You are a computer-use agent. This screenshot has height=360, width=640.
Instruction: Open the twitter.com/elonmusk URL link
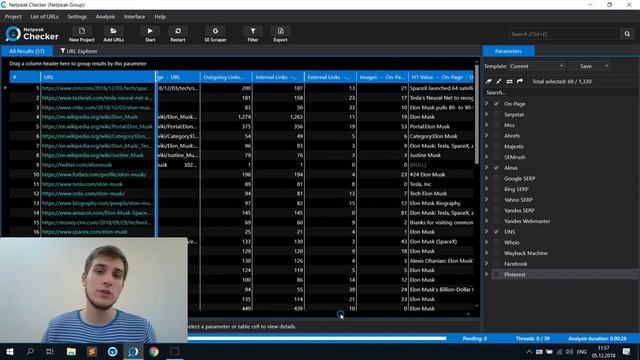coord(77,165)
